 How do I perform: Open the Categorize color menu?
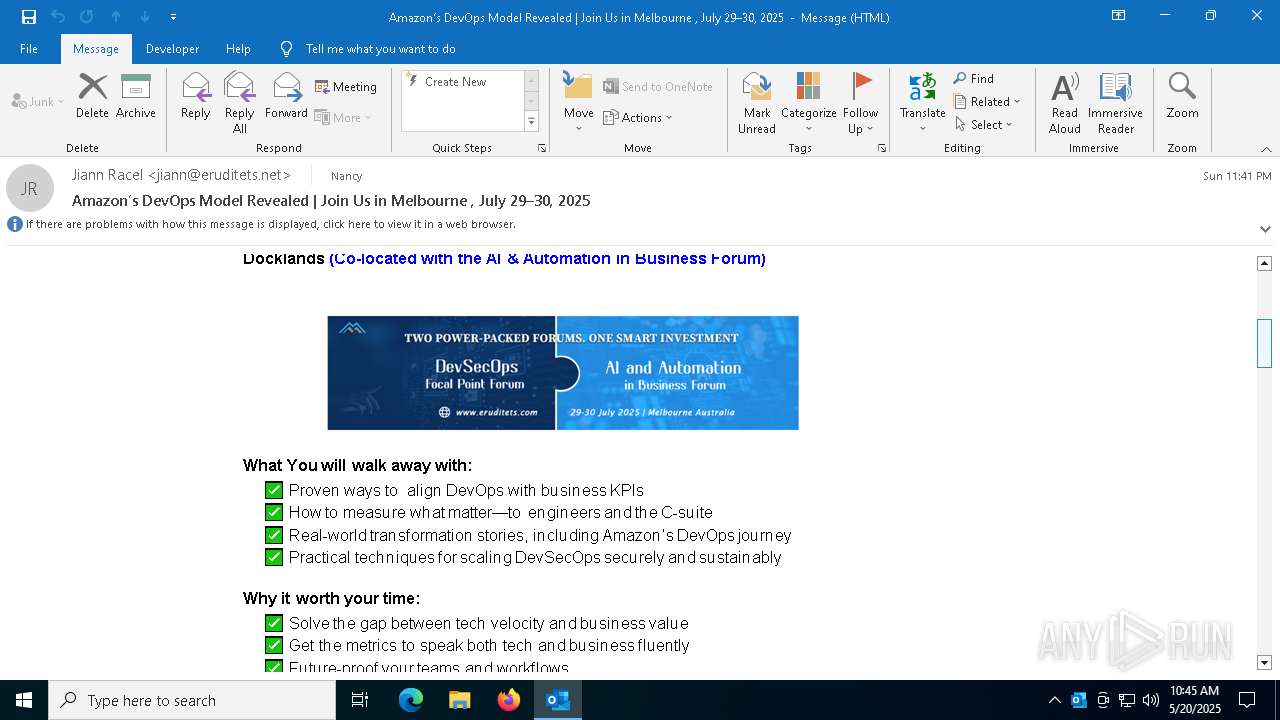pyautogui.click(x=808, y=103)
